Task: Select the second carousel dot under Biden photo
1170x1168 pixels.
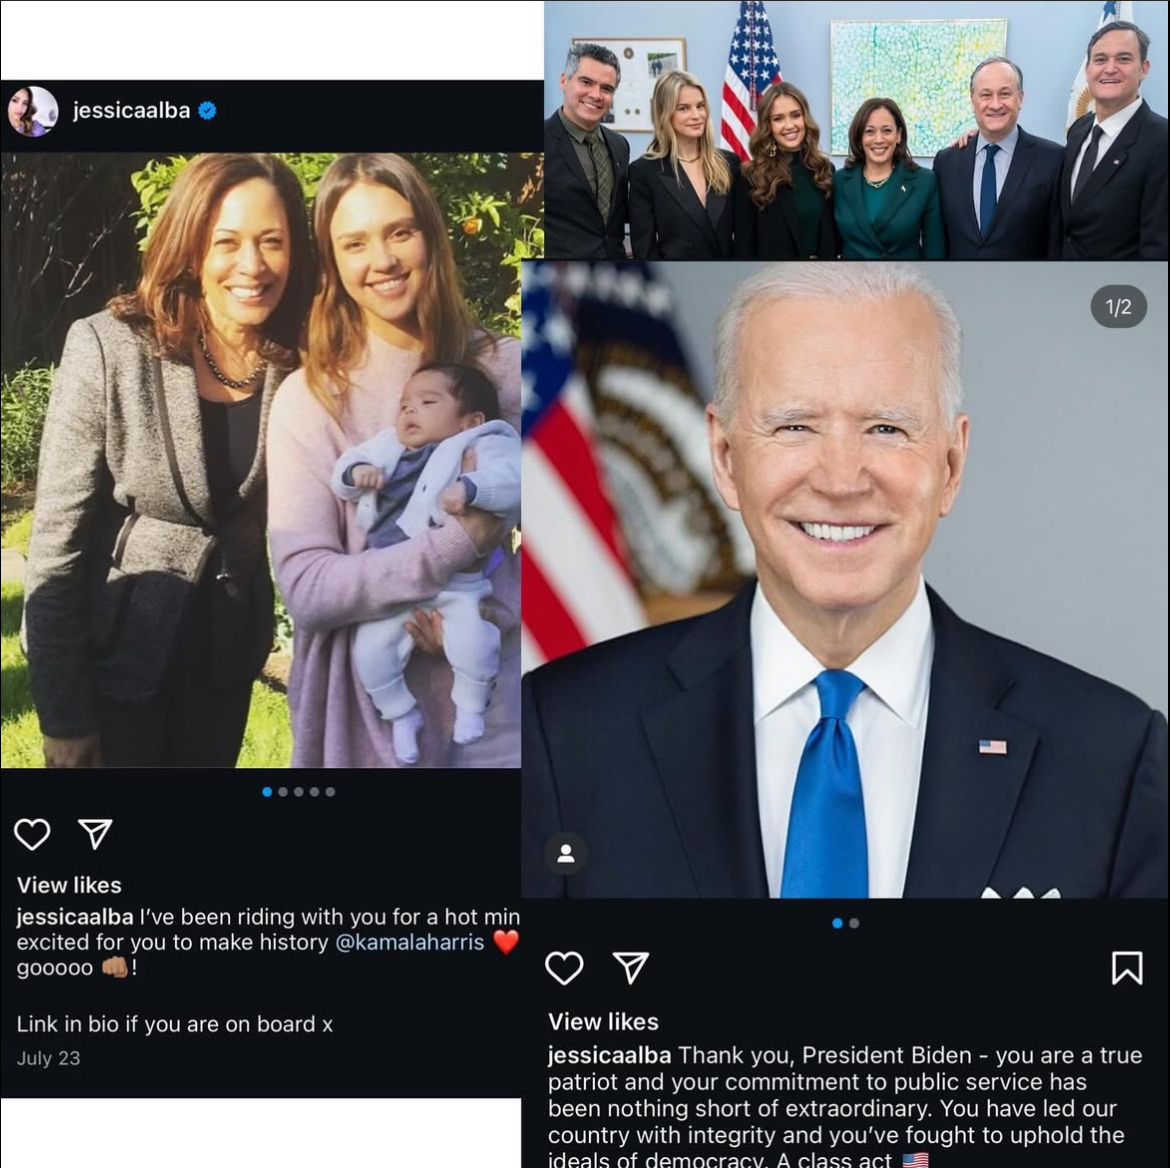Action: [x=854, y=923]
